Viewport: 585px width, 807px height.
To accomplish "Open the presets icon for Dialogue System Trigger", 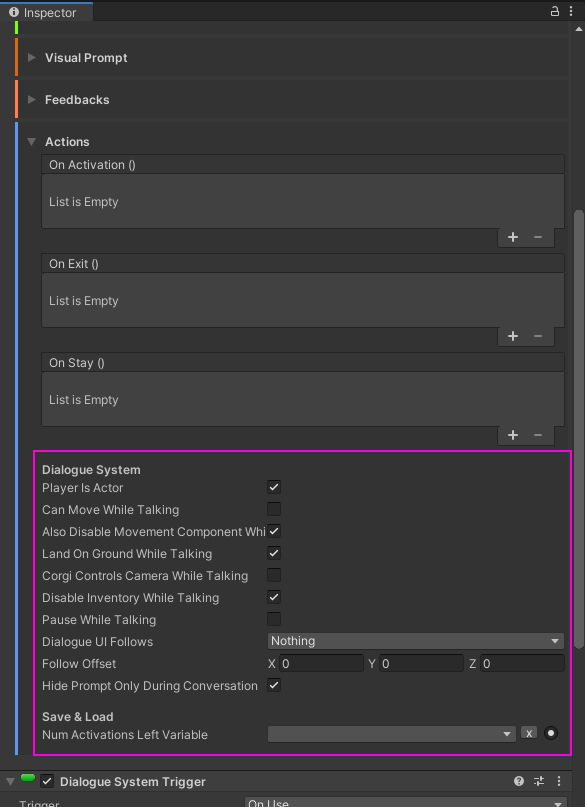I will (x=539, y=781).
